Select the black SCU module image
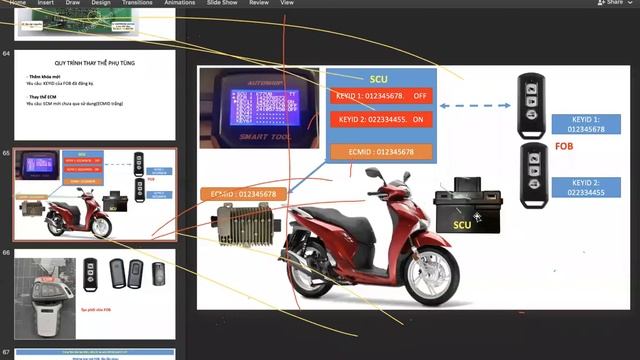 click(x=468, y=205)
